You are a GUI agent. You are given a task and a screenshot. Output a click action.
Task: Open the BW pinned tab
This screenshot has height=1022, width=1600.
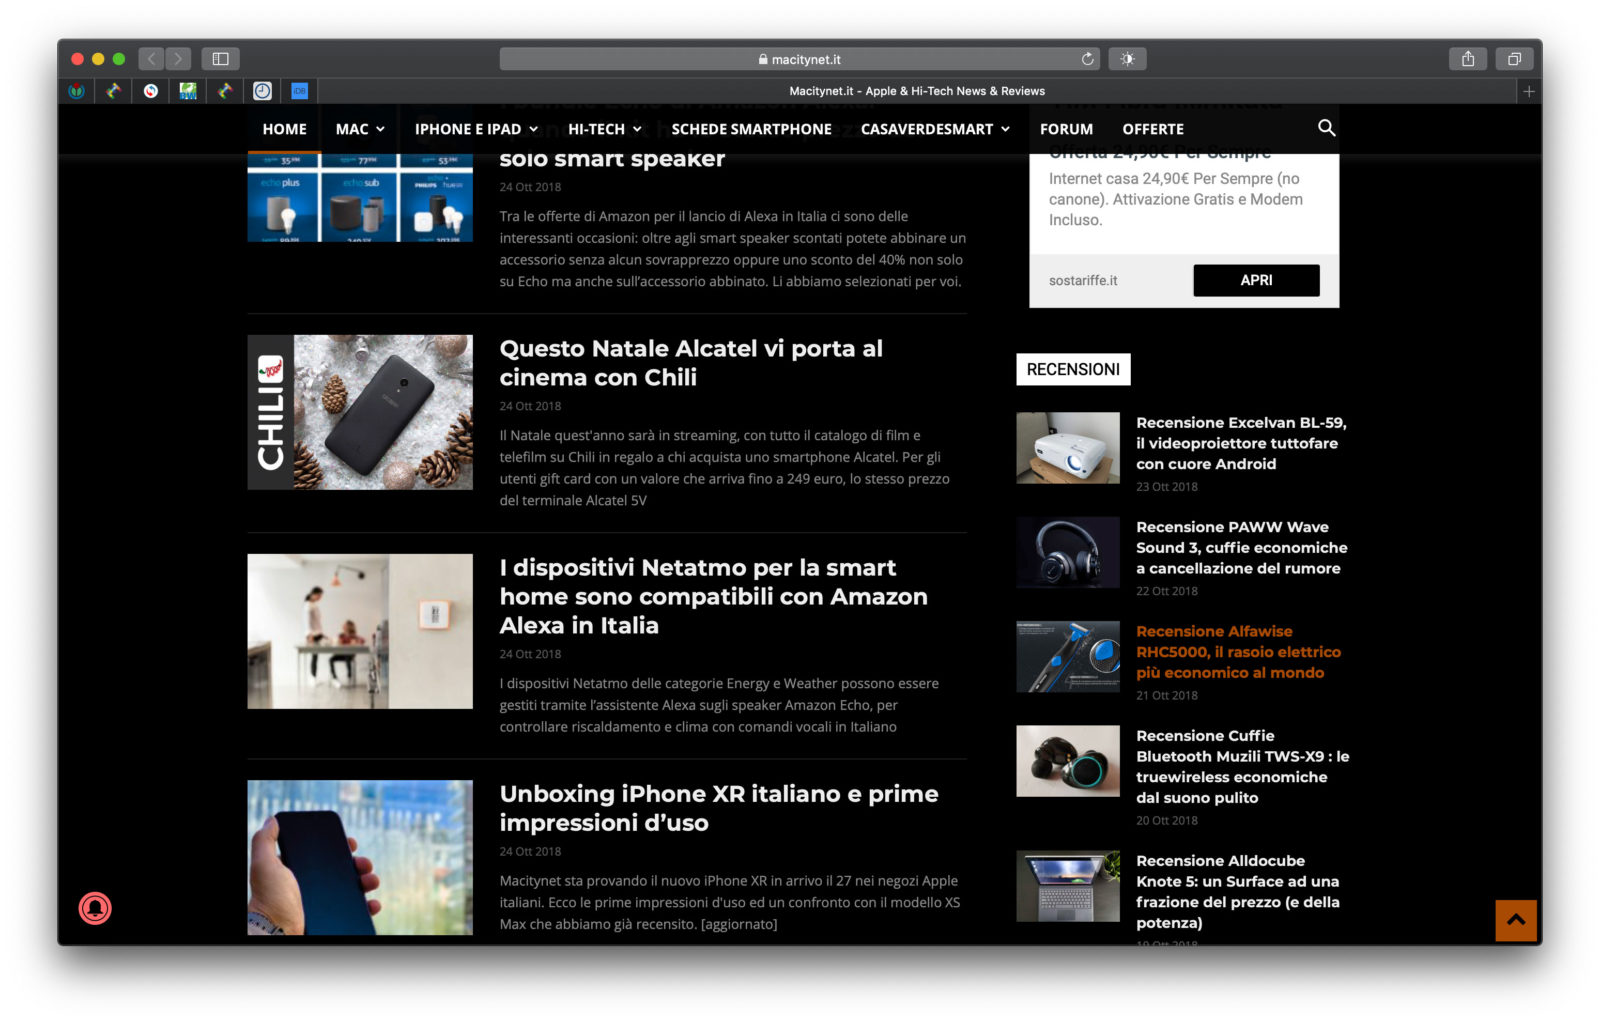coord(187,91)
